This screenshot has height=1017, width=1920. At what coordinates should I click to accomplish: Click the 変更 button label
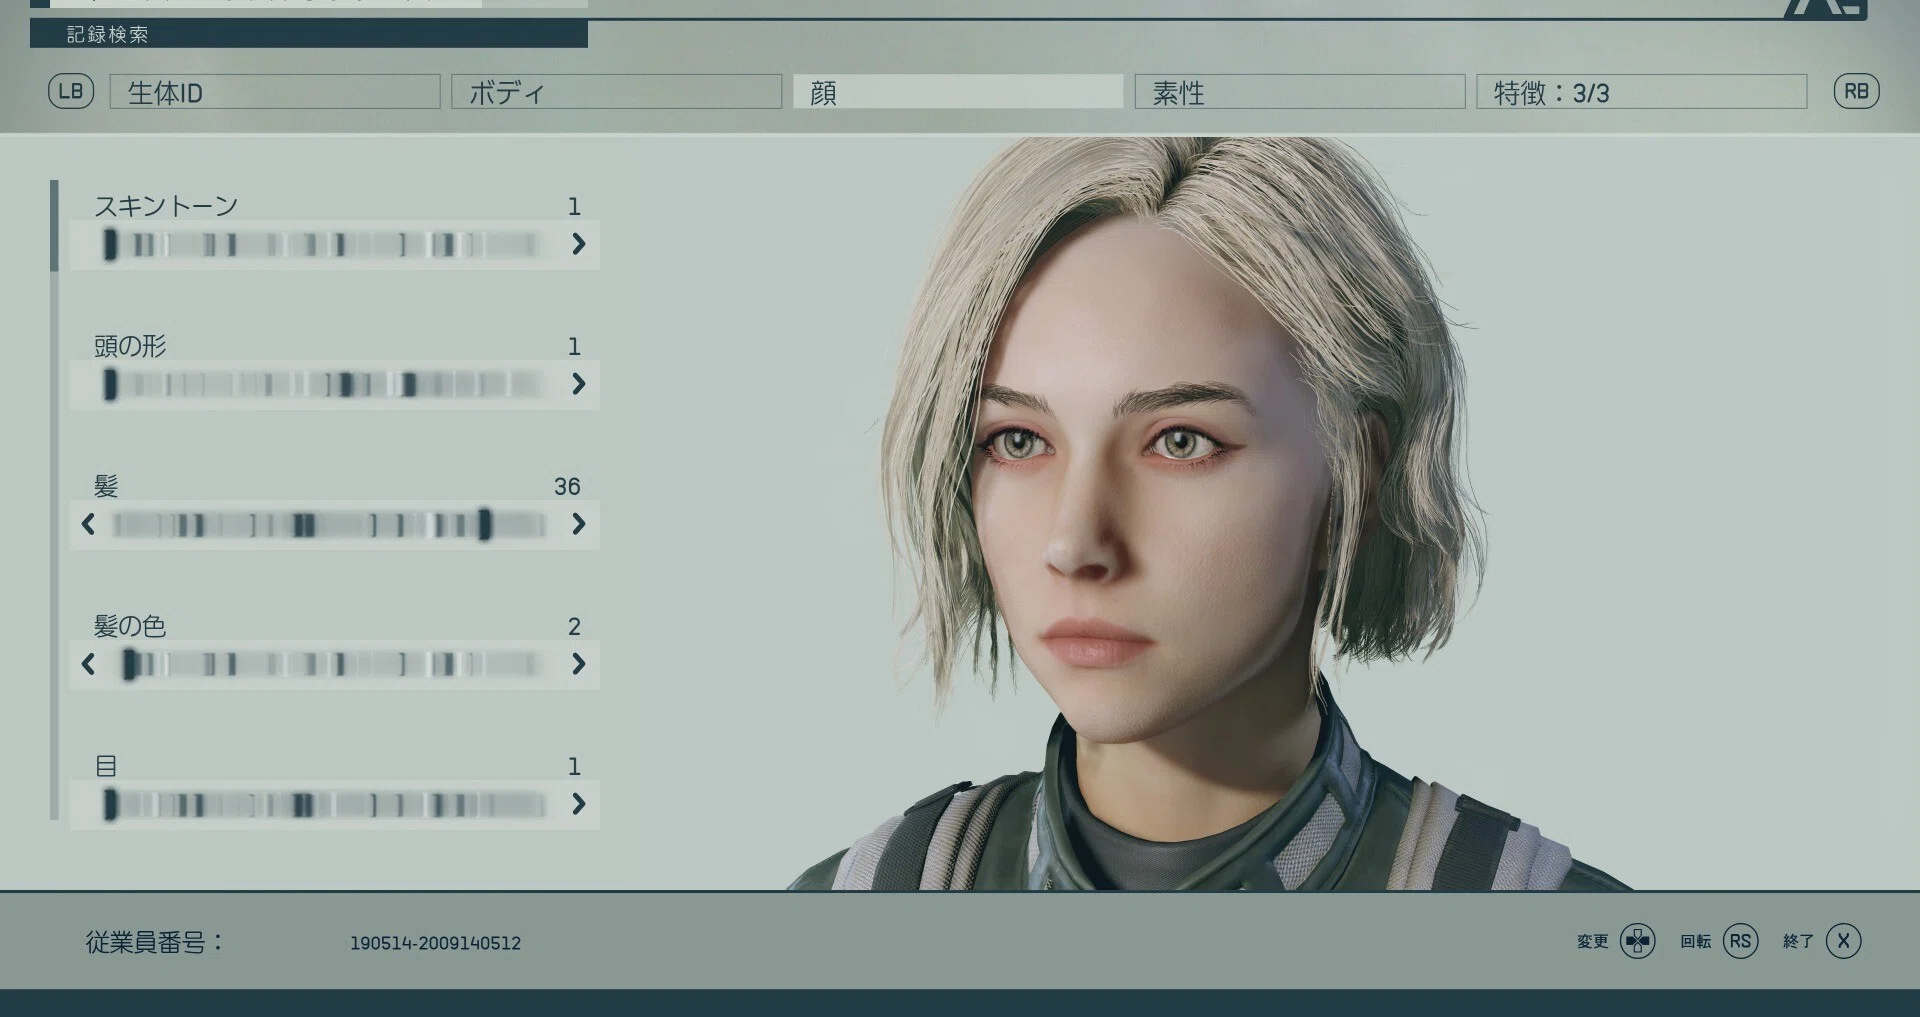coord(1592,941)
